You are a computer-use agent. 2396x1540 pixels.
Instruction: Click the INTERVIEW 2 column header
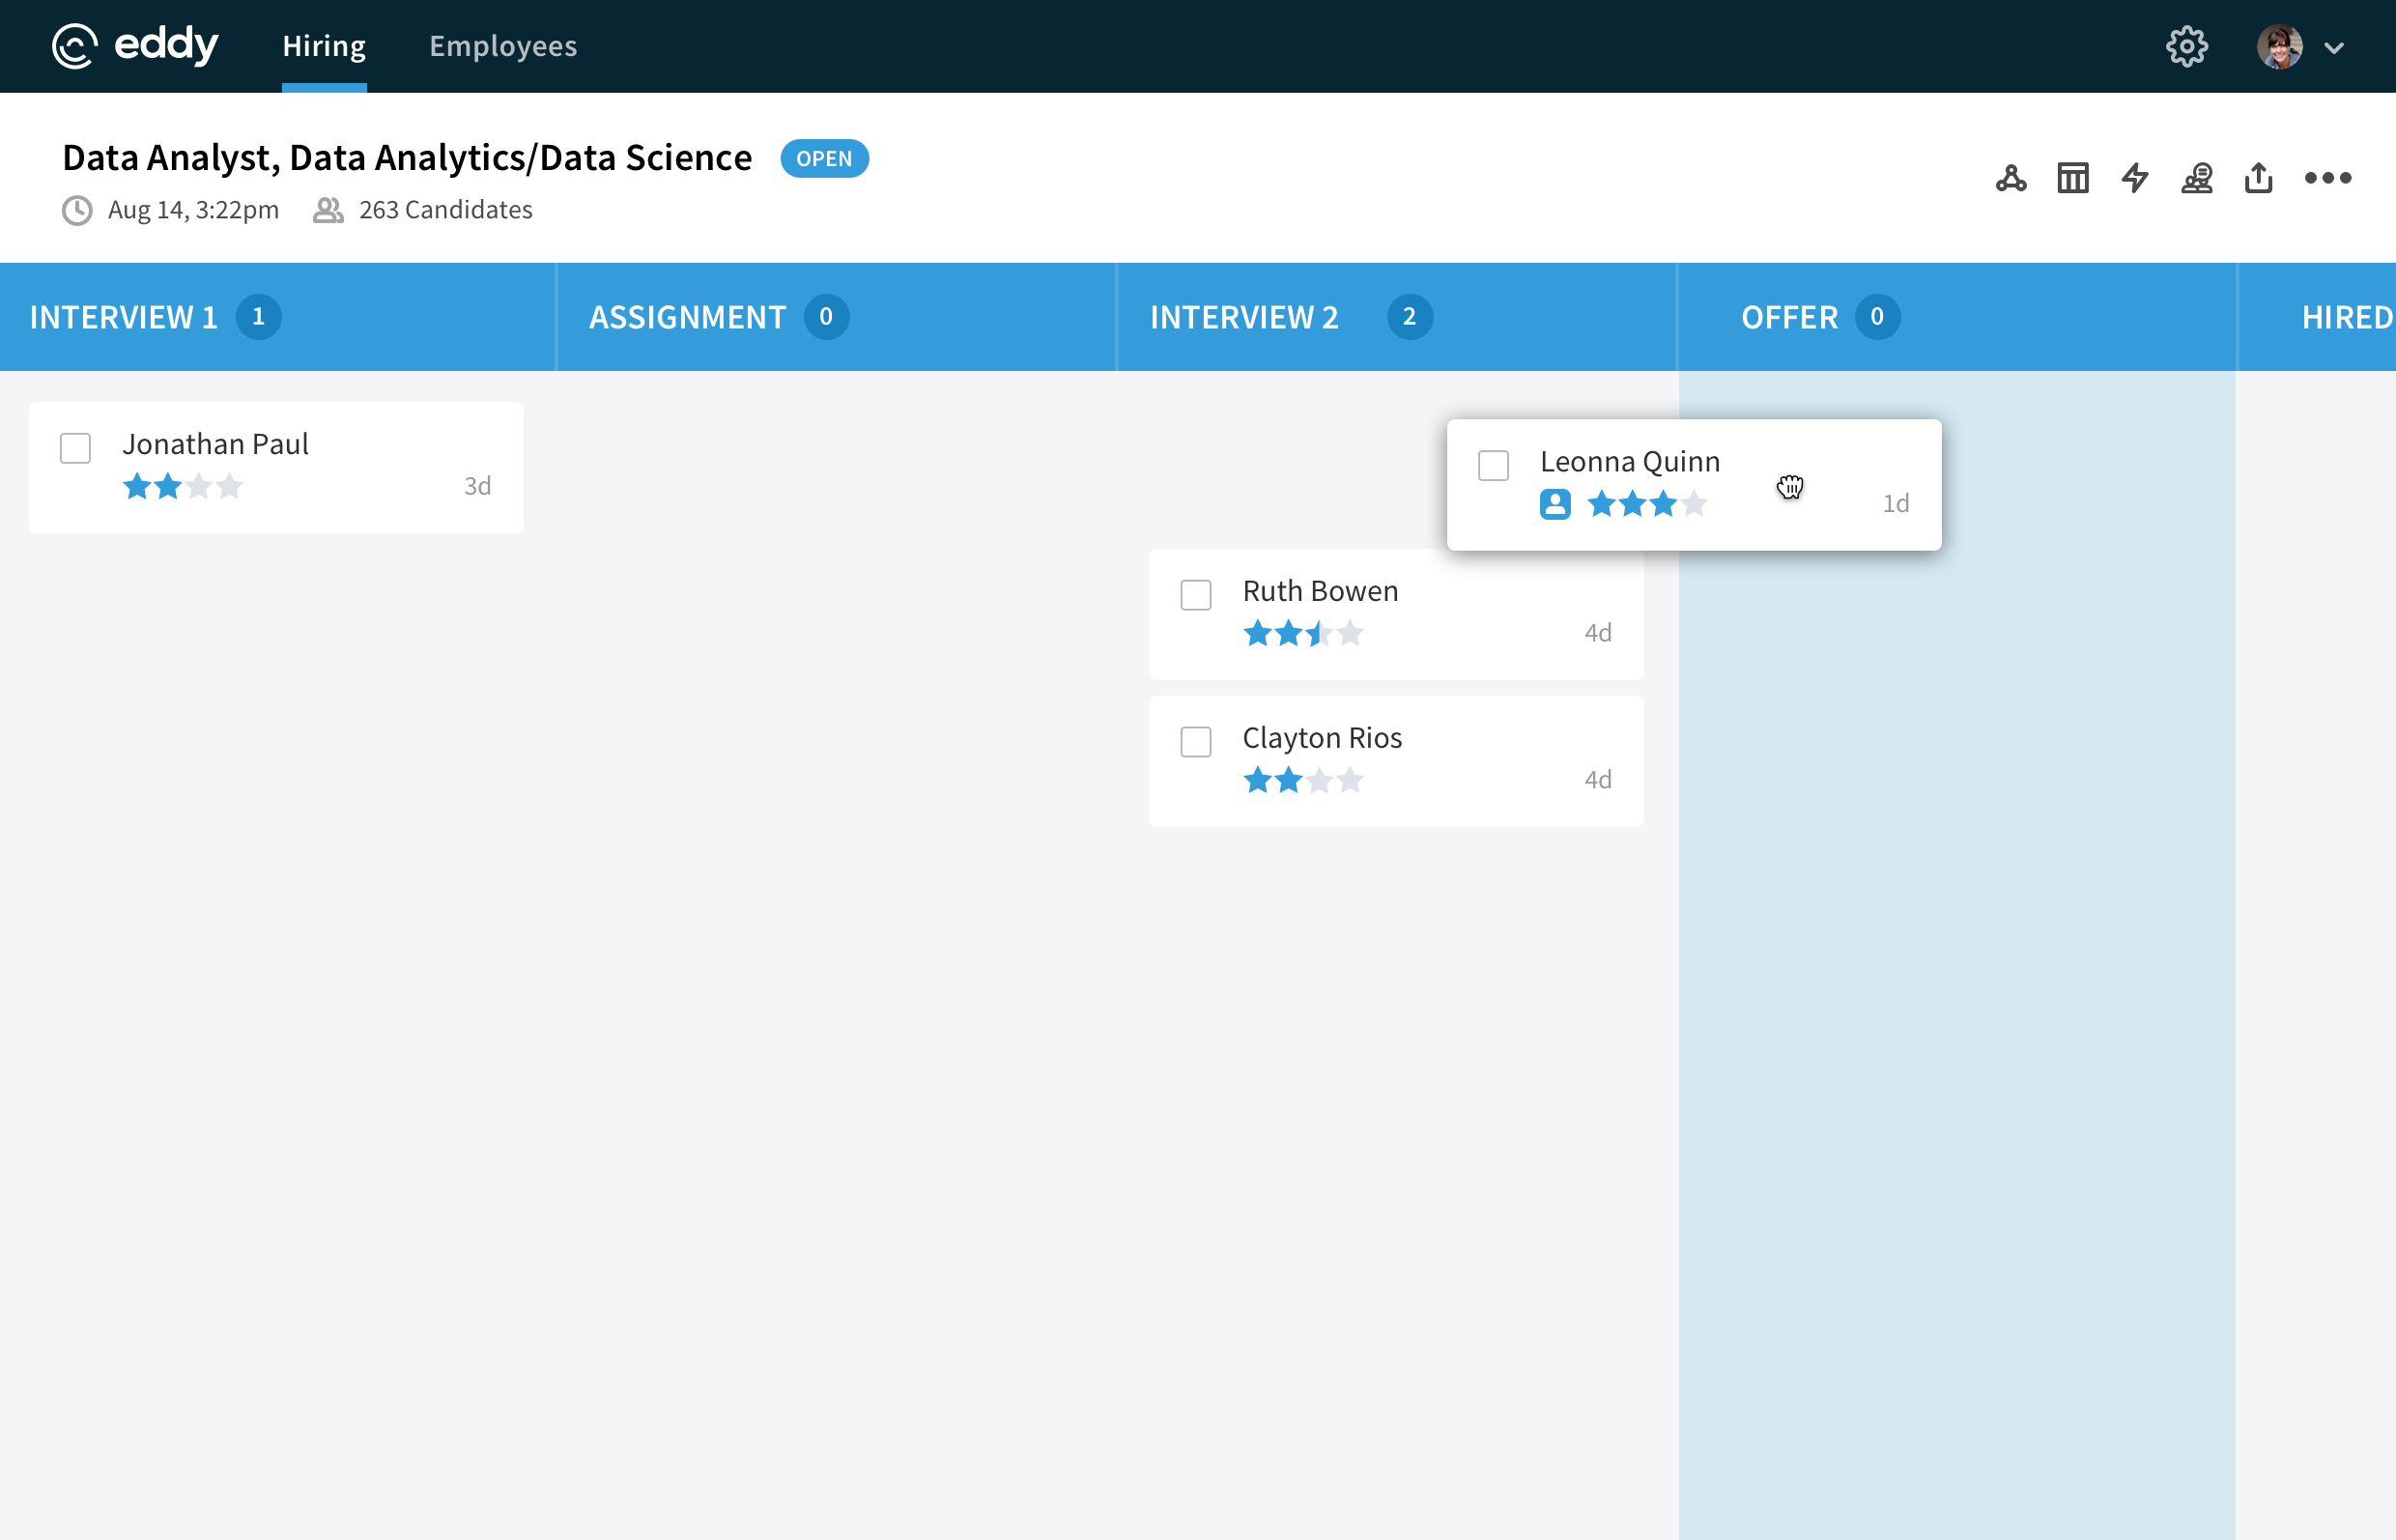pos(1244,317)
